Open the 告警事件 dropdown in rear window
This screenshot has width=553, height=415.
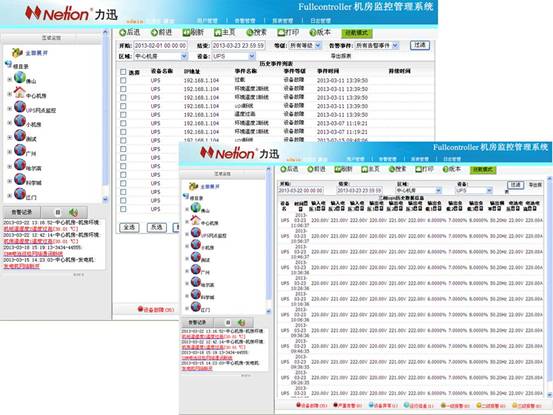point(376,45)
